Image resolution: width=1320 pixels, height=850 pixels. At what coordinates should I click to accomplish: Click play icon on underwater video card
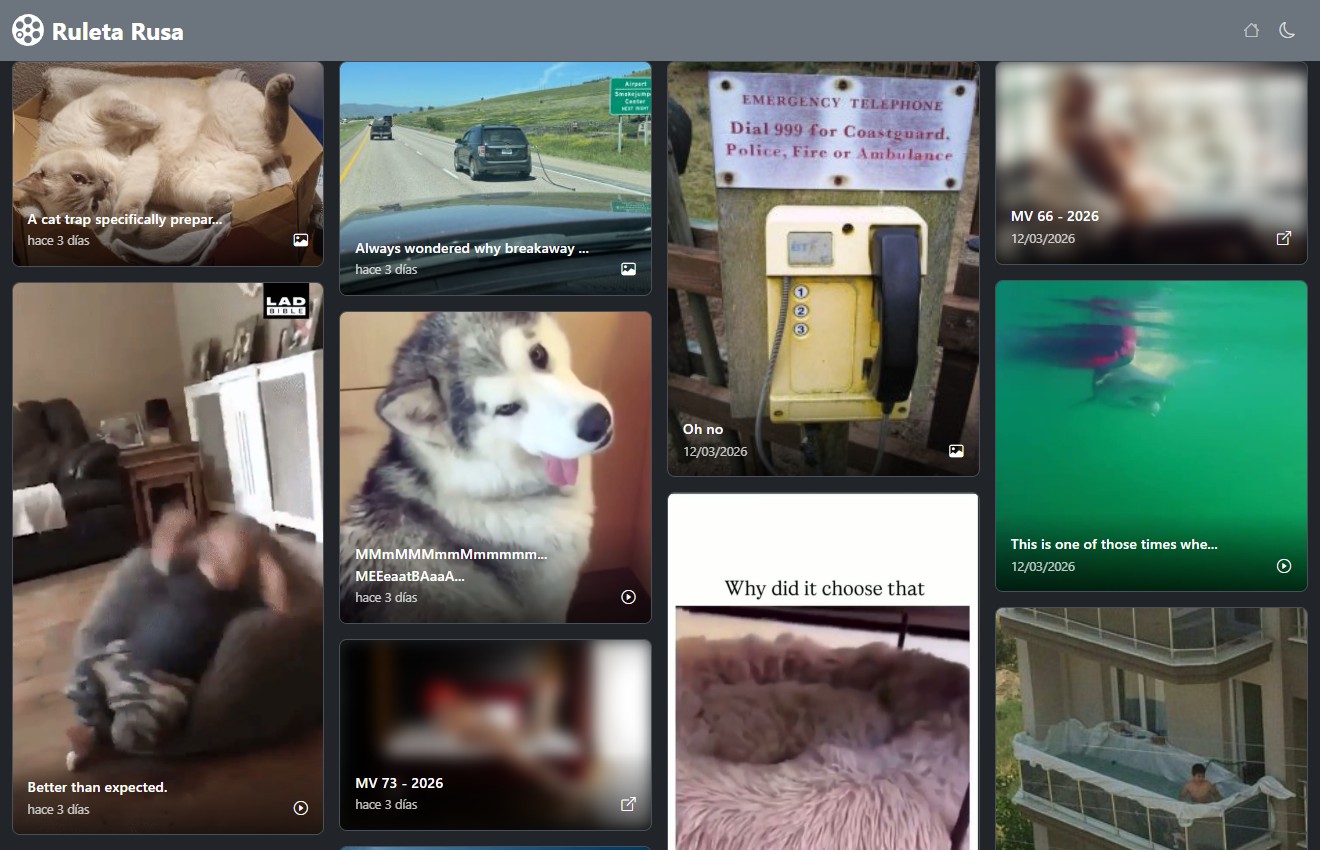(x=1284, y=566)
